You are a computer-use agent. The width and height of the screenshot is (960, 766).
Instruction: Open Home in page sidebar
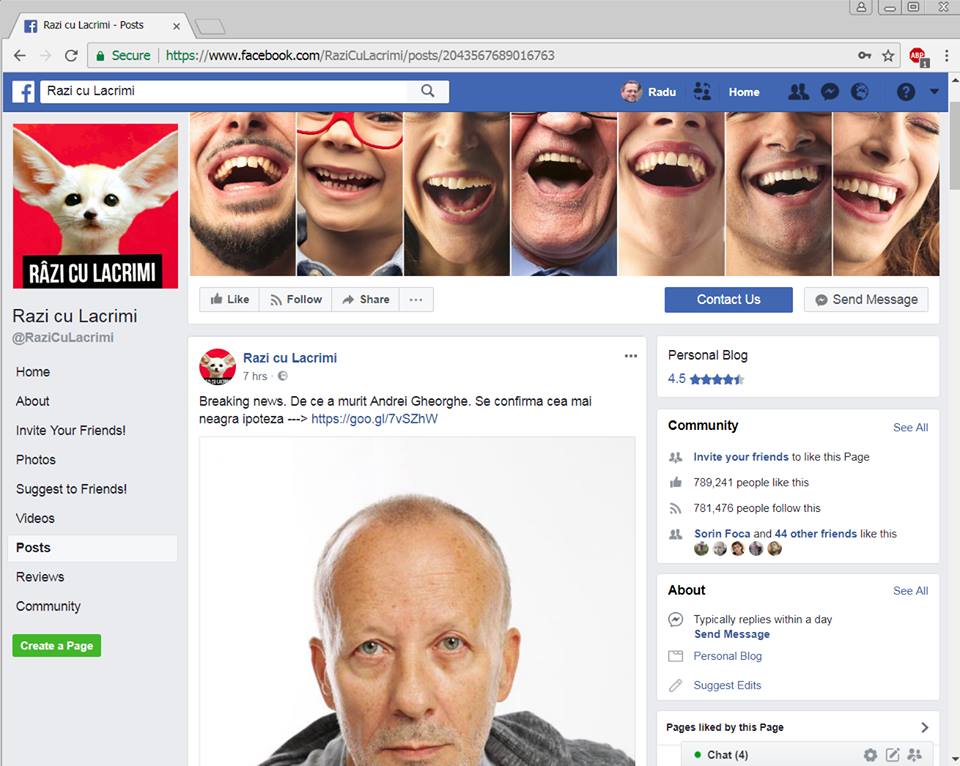click(33, 372)
